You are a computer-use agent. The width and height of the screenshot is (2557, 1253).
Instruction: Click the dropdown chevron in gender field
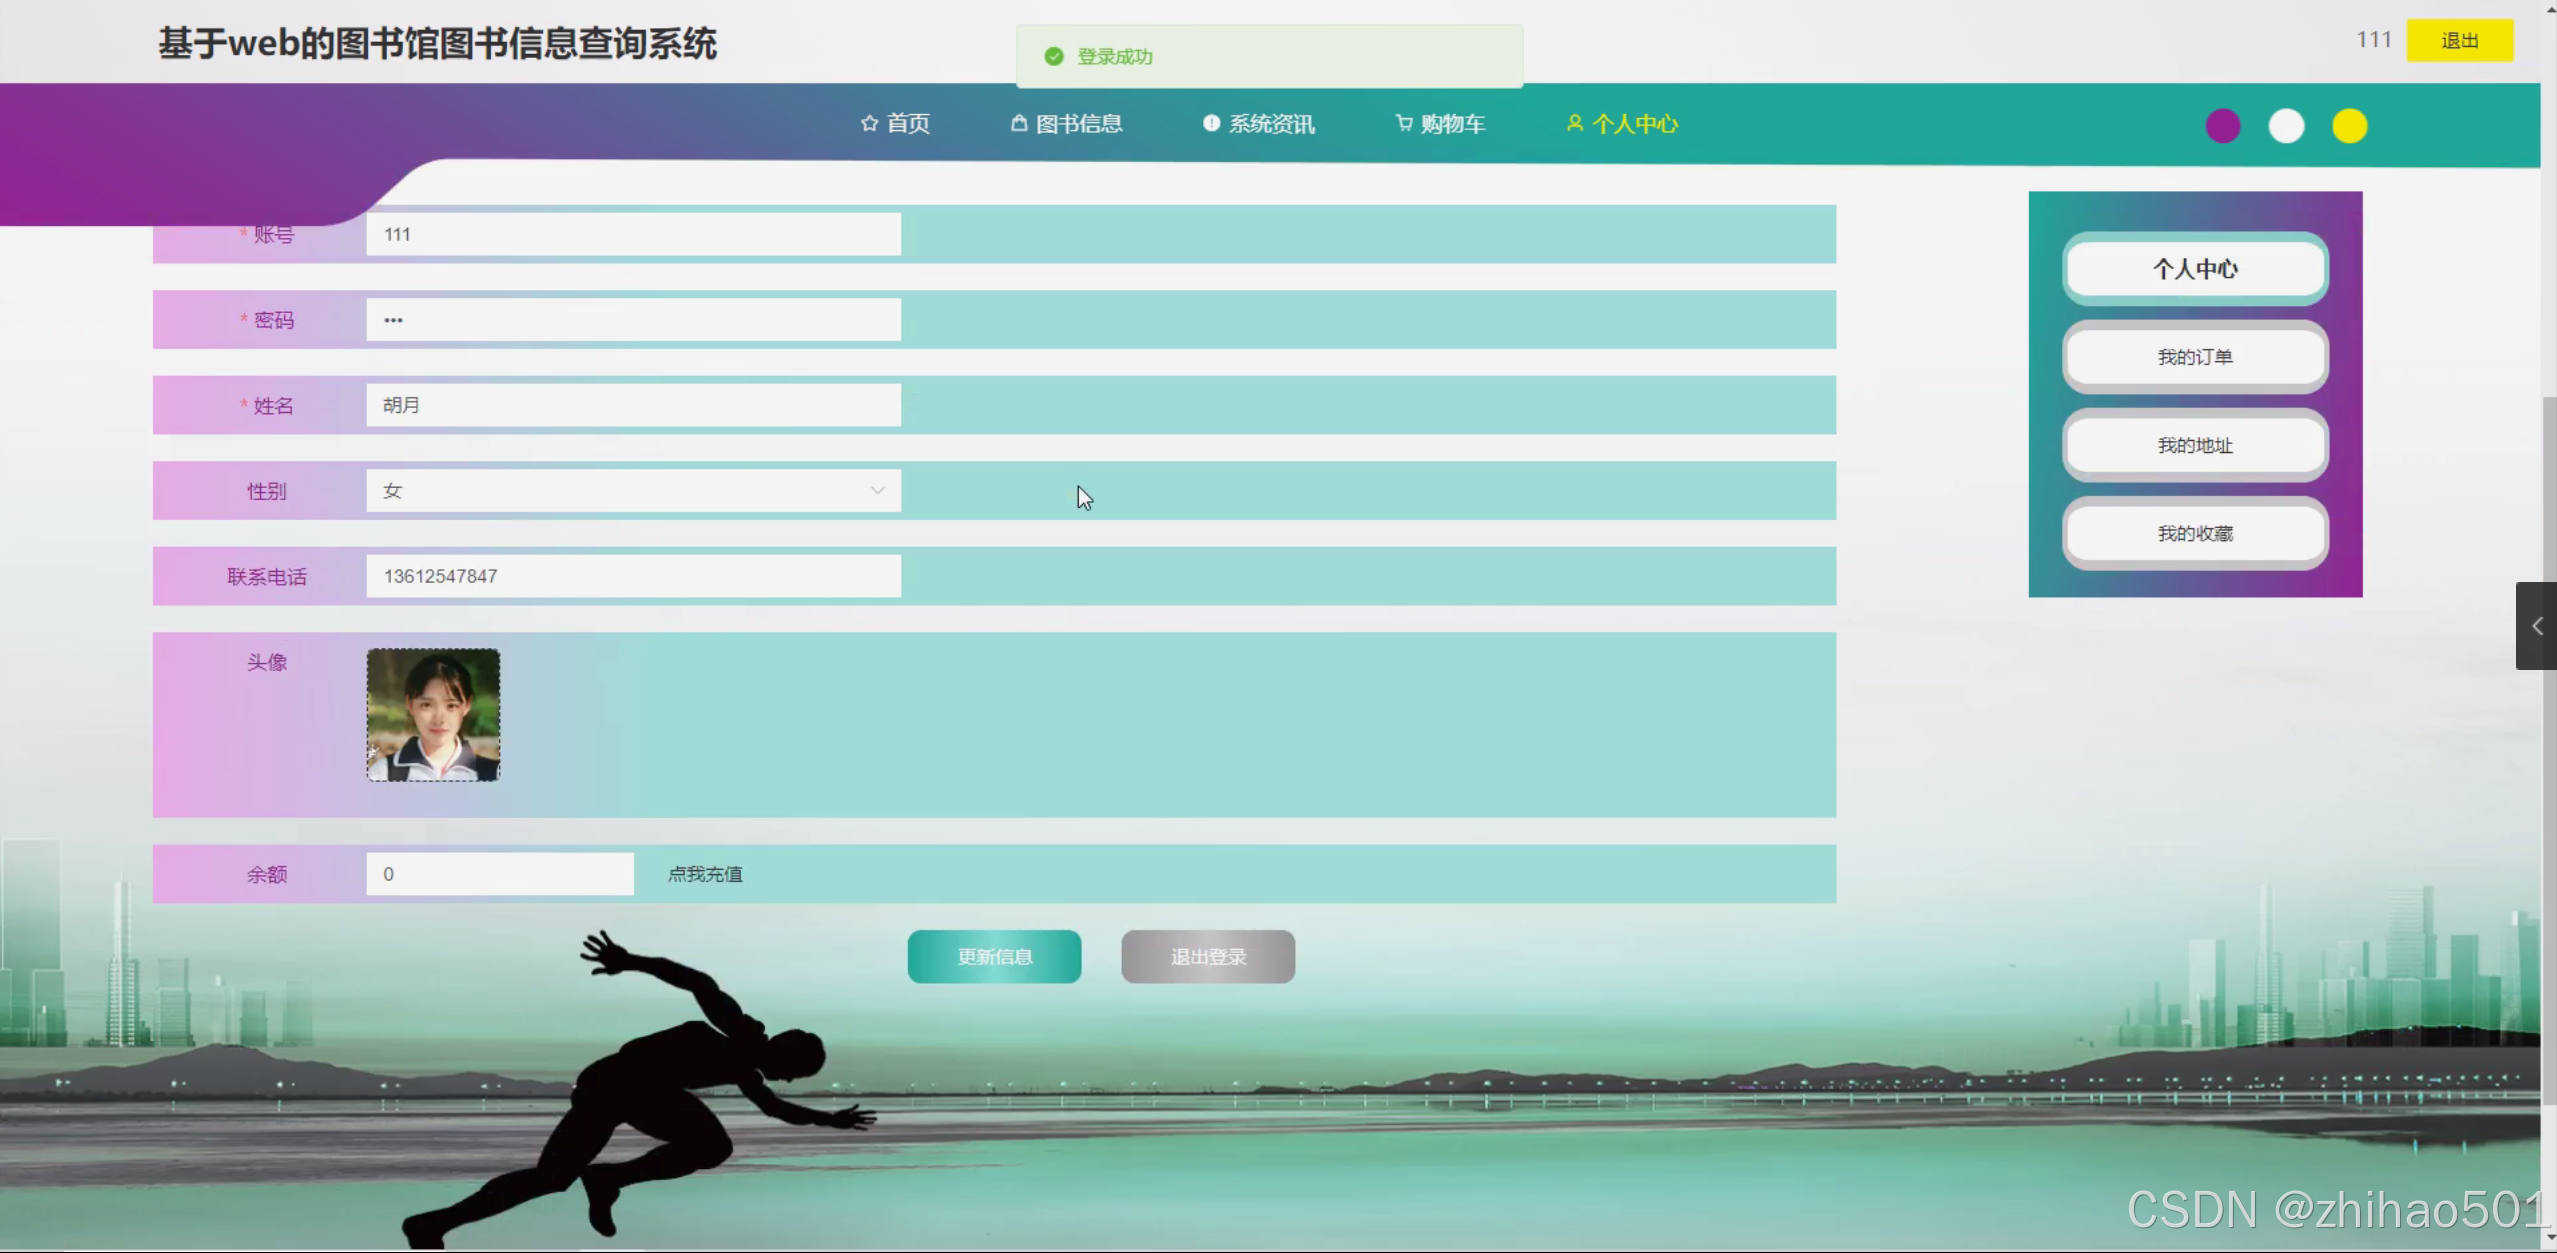tap(877, 491)
